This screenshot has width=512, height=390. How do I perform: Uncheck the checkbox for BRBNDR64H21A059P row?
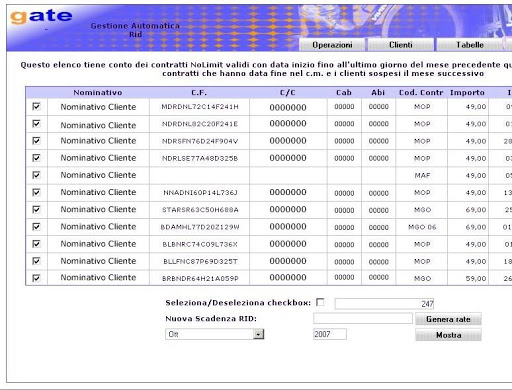36,278
